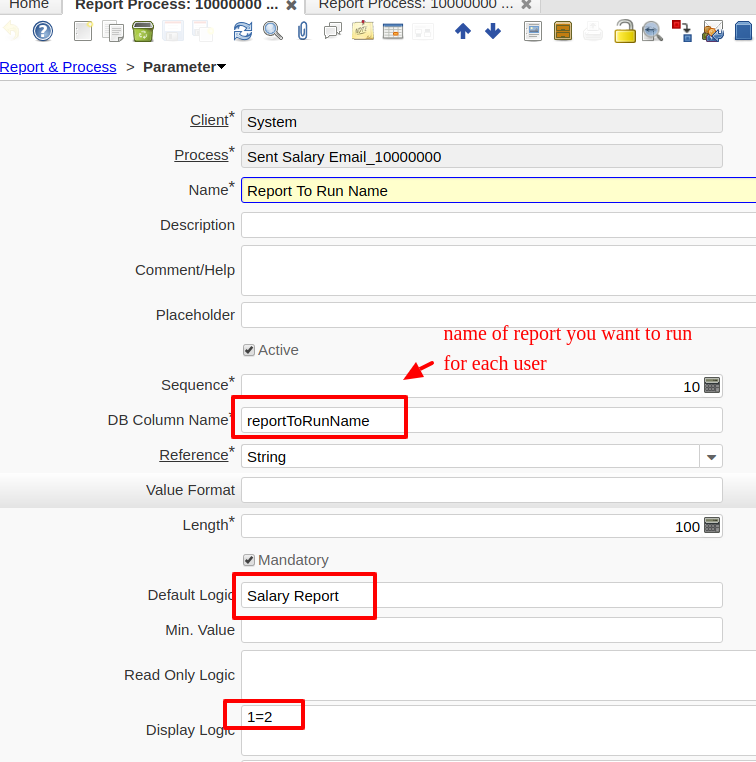Click the DB Column Name input field
Viewport: 756px width, 762px height.
pos(480,420)
